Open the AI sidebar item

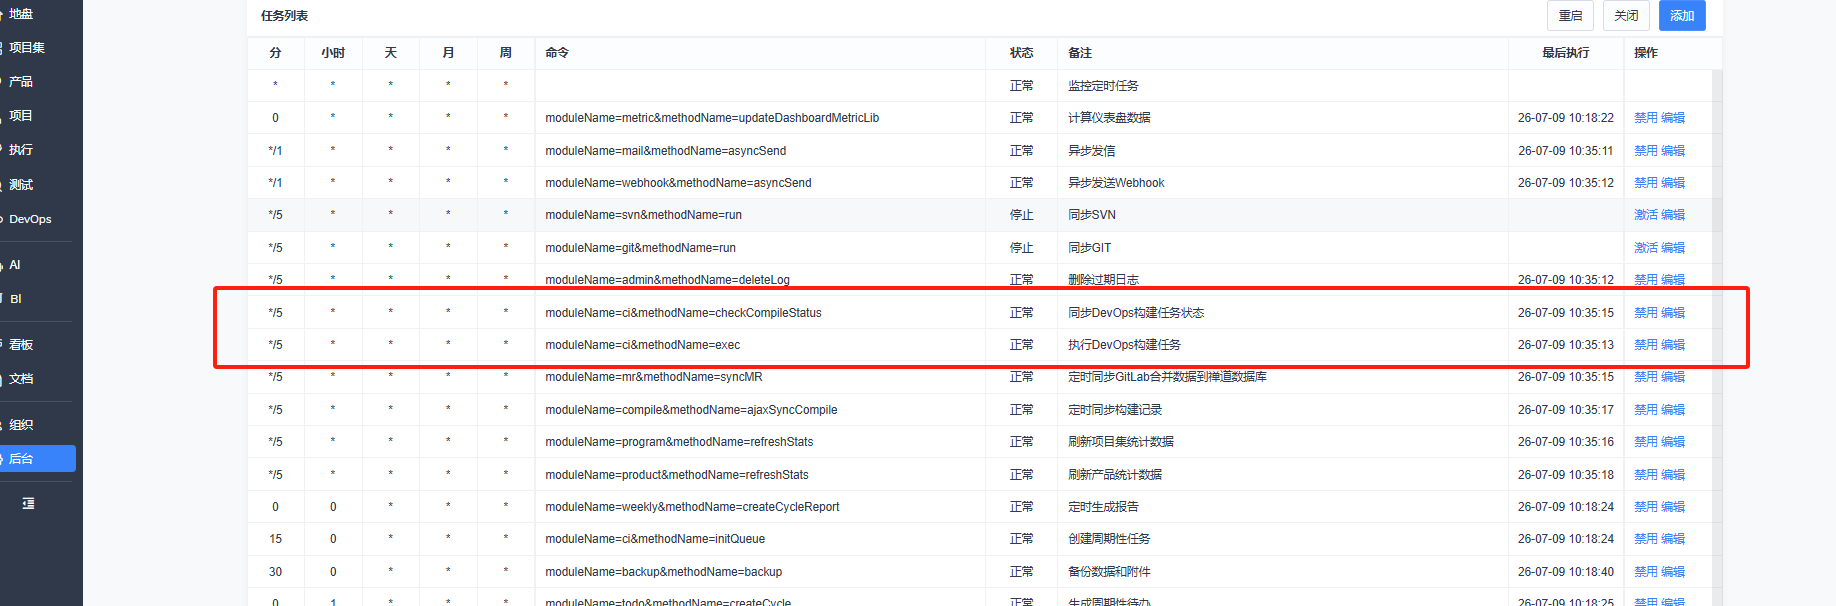click(x=15, y=265)
